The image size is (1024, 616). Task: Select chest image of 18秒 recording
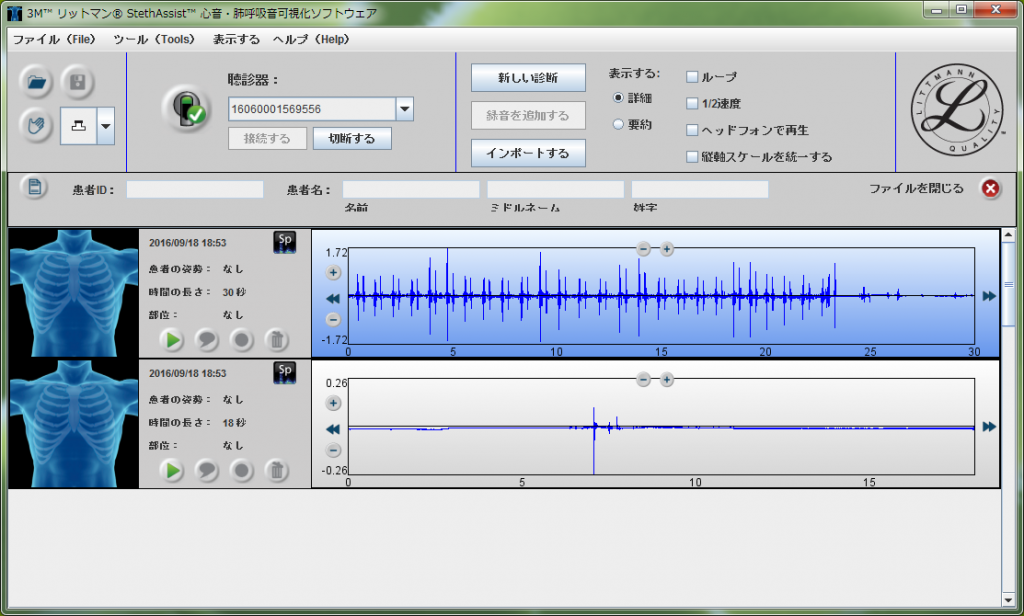pyautogui.click(x=74, y=423)
